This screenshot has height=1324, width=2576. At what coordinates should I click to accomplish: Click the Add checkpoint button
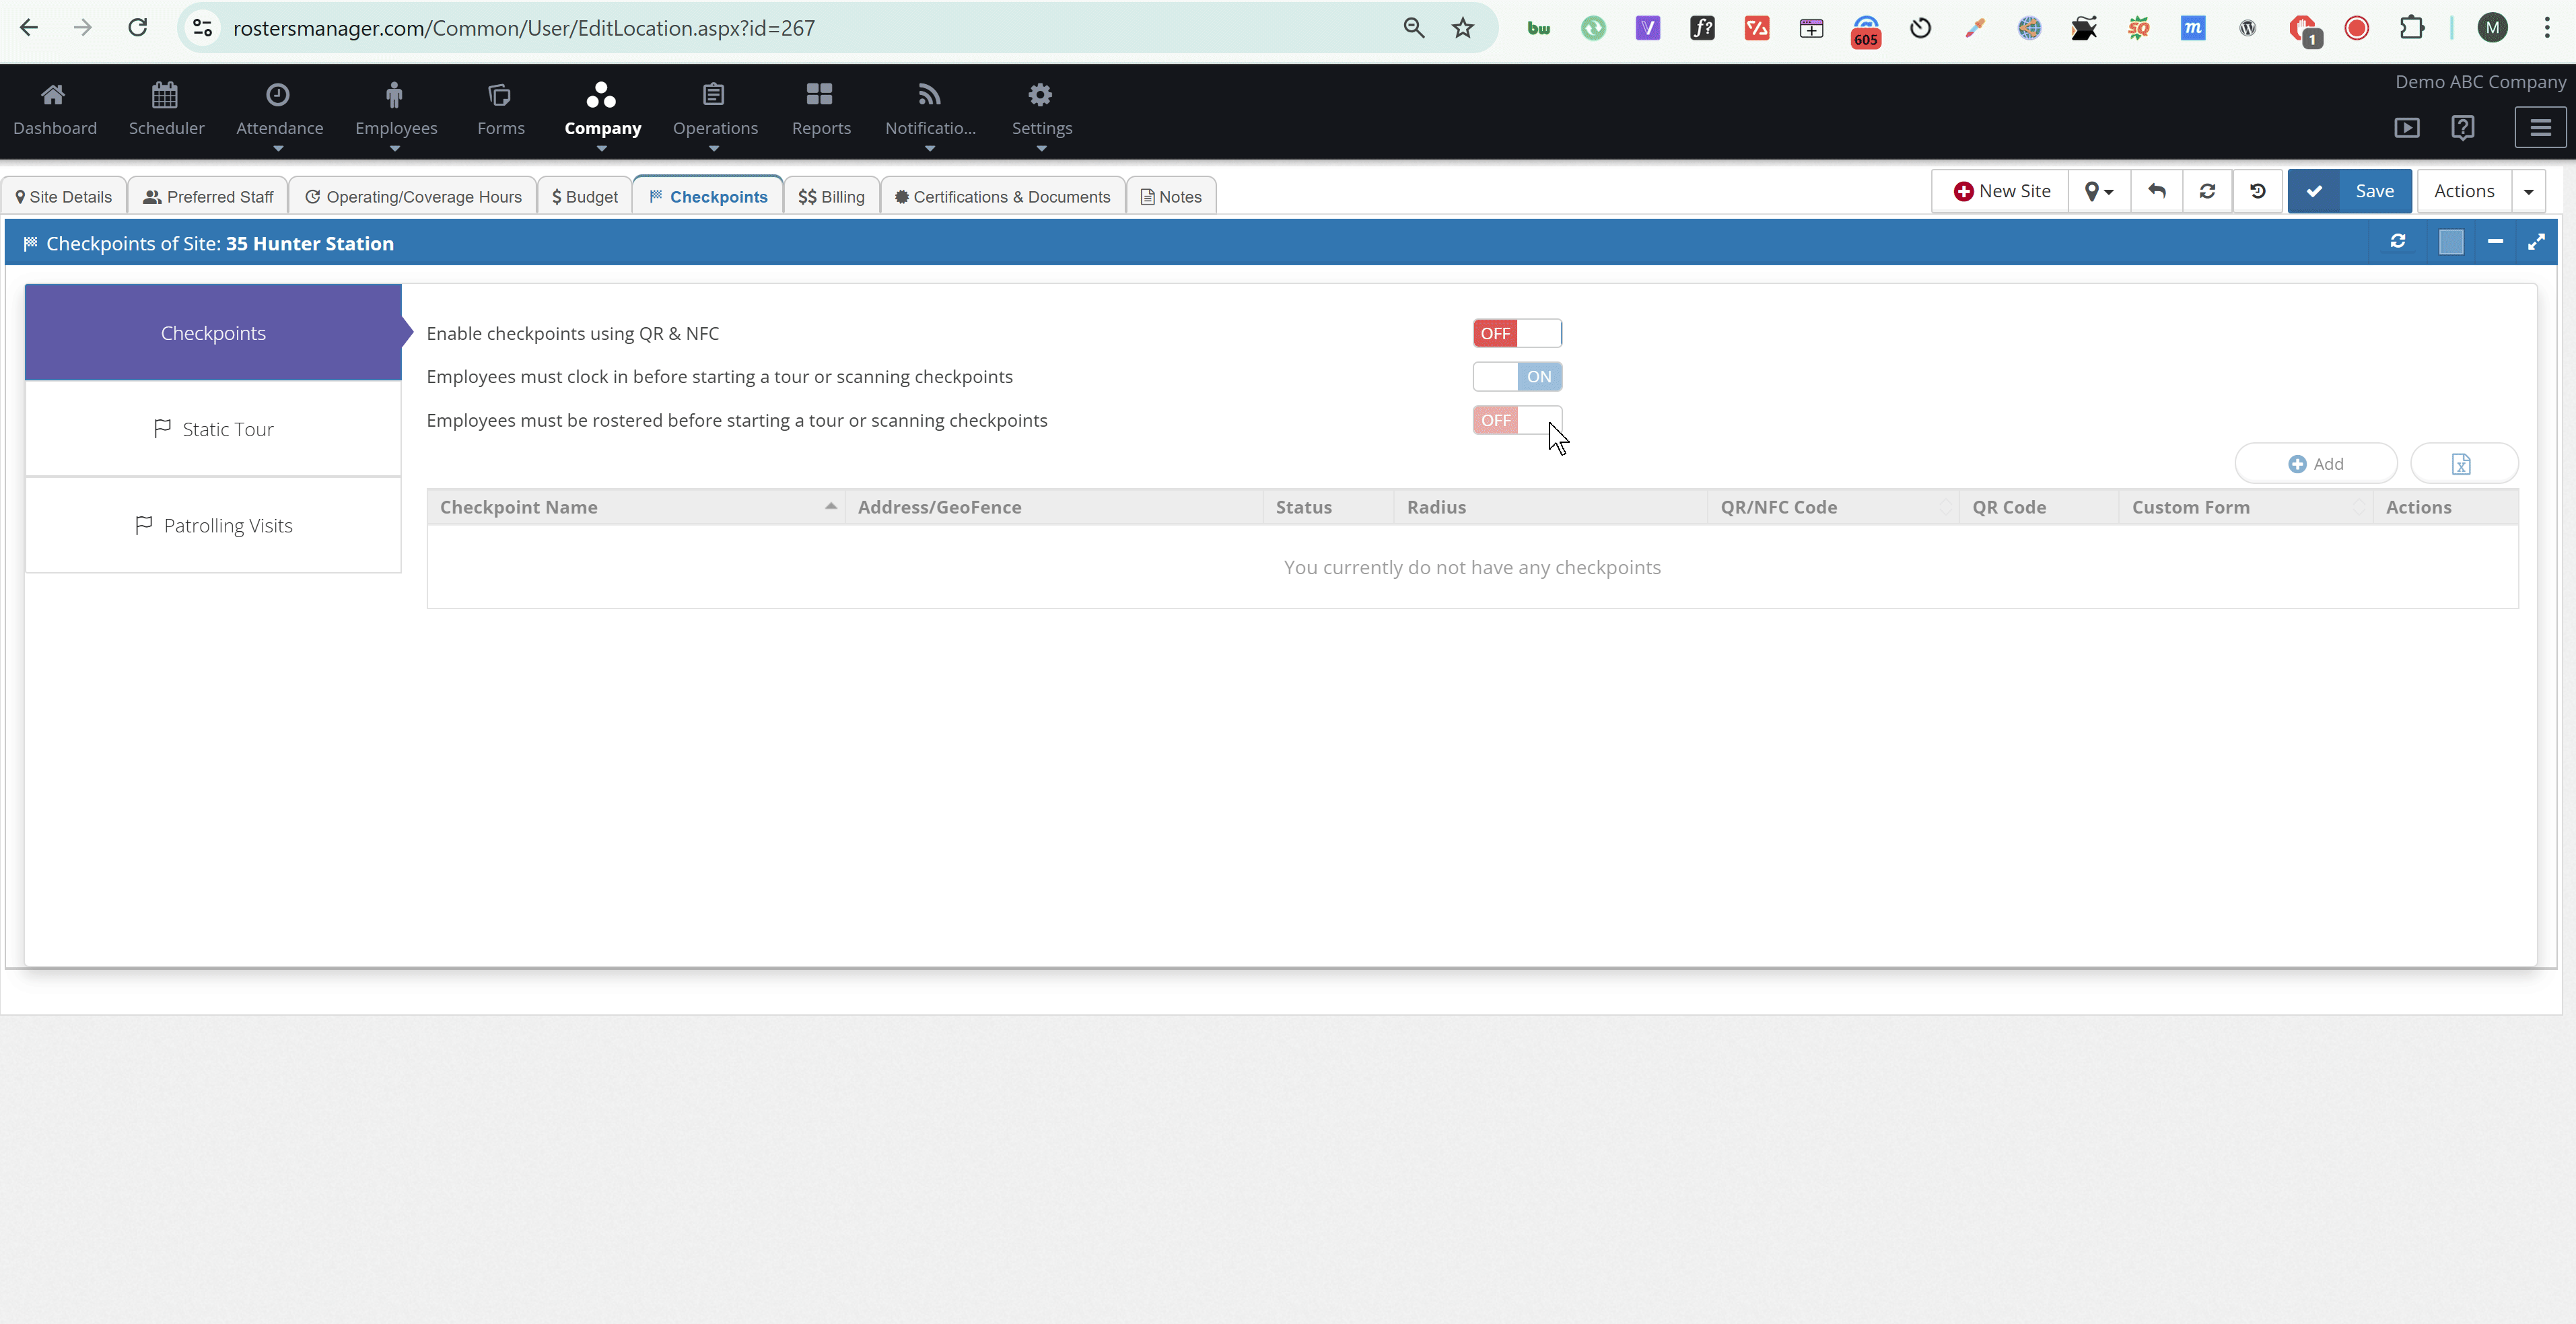click(2316, 464)
